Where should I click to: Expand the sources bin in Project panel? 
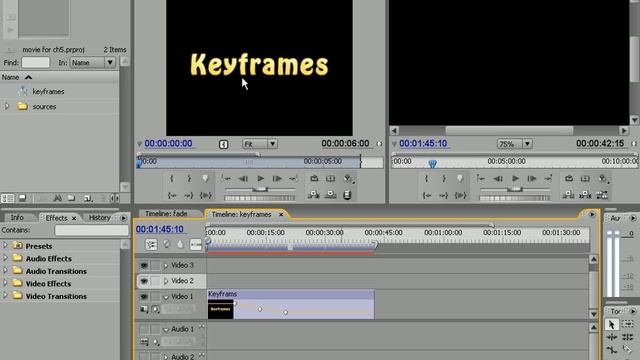(x=7, y=107)
